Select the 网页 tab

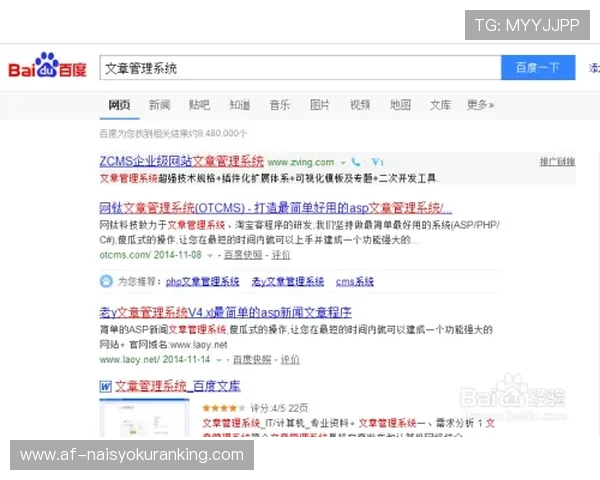[119, 104]
